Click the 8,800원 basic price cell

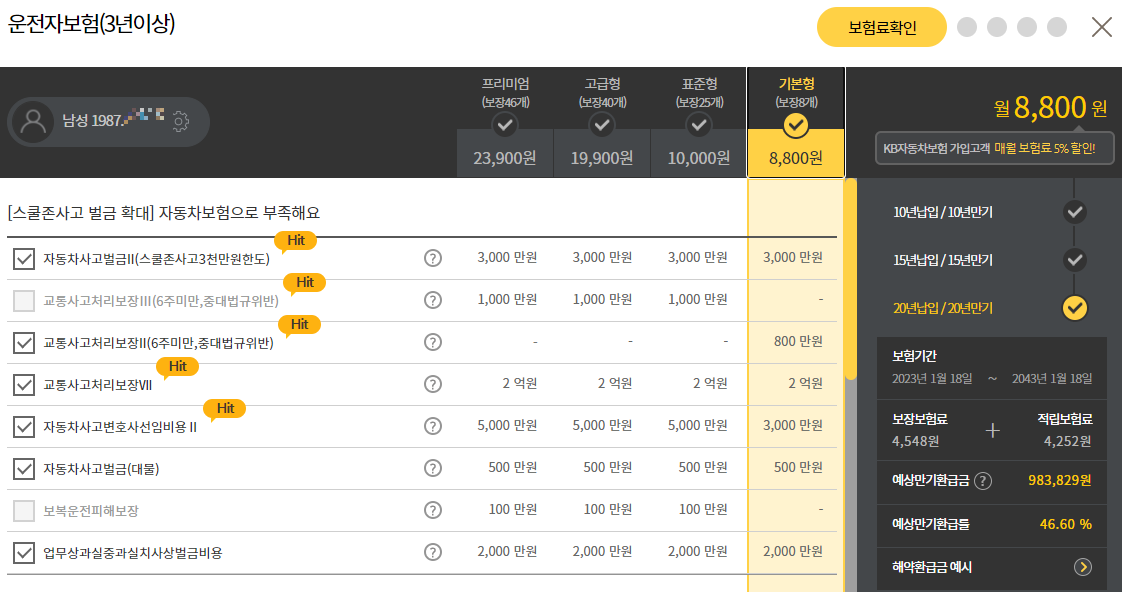796,157
